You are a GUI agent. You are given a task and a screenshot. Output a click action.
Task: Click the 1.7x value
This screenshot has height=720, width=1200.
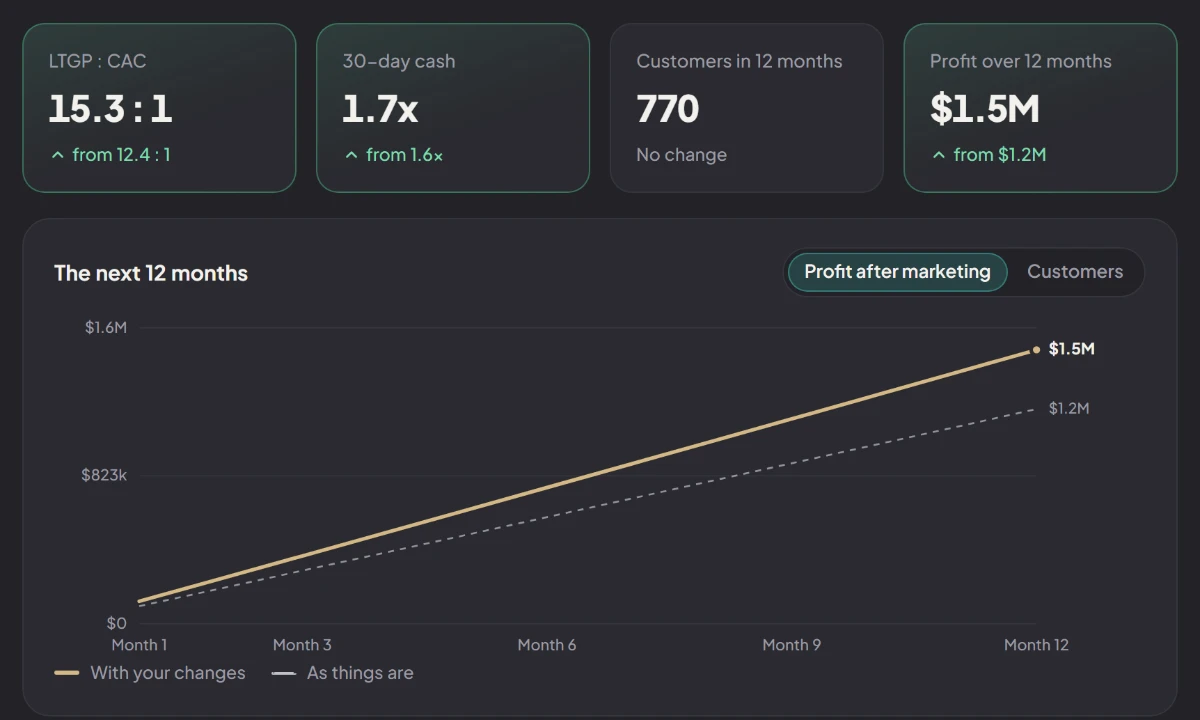click(380, 109)
